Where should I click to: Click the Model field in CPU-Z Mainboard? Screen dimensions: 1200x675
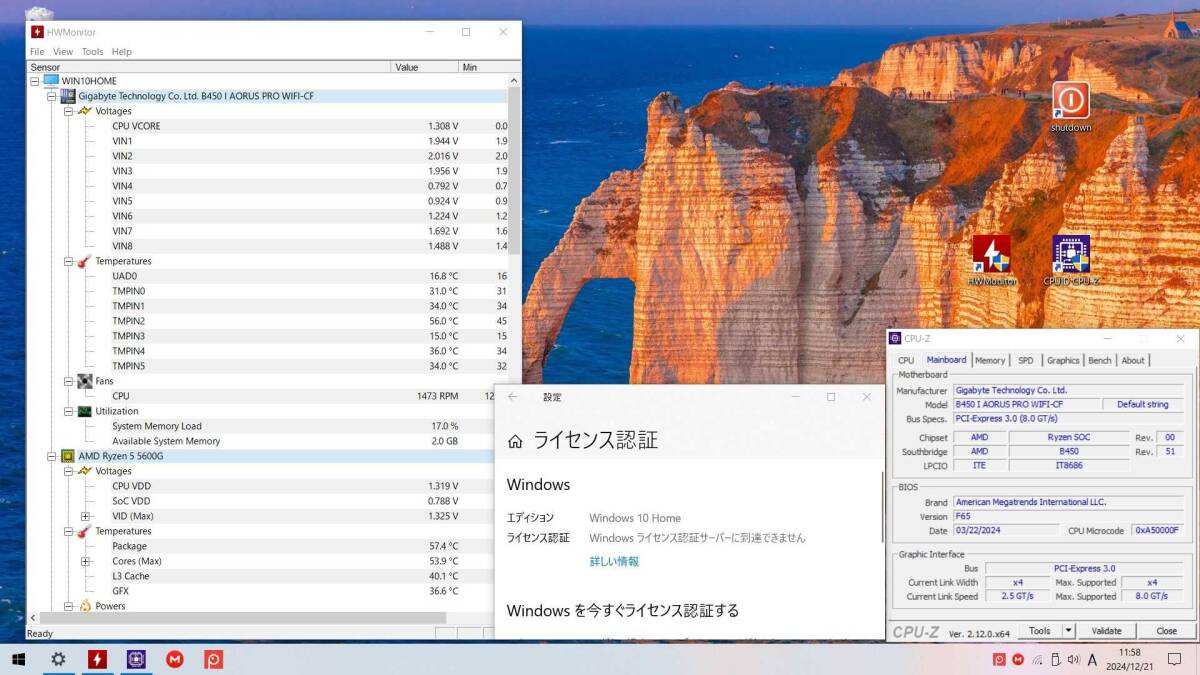(1026, 404)
